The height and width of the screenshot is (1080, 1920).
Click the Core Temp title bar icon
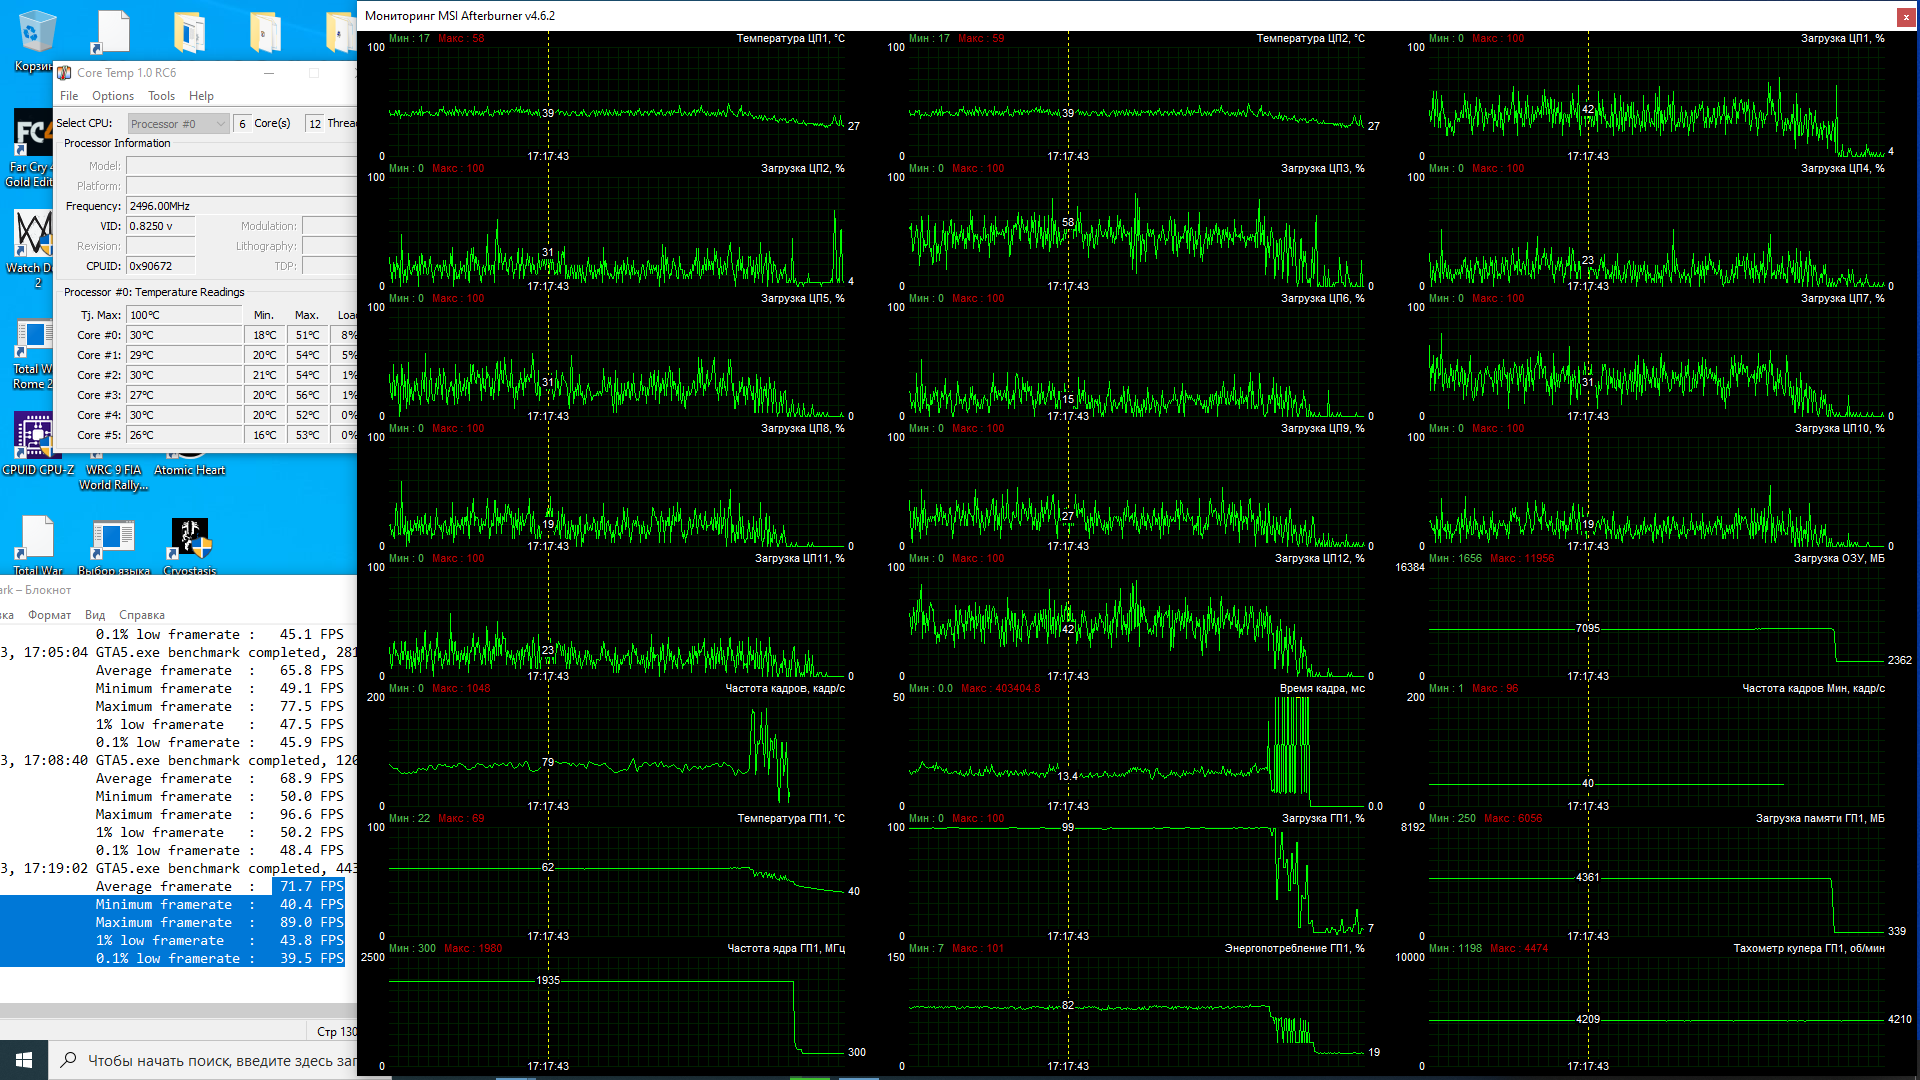click(65, 73)
